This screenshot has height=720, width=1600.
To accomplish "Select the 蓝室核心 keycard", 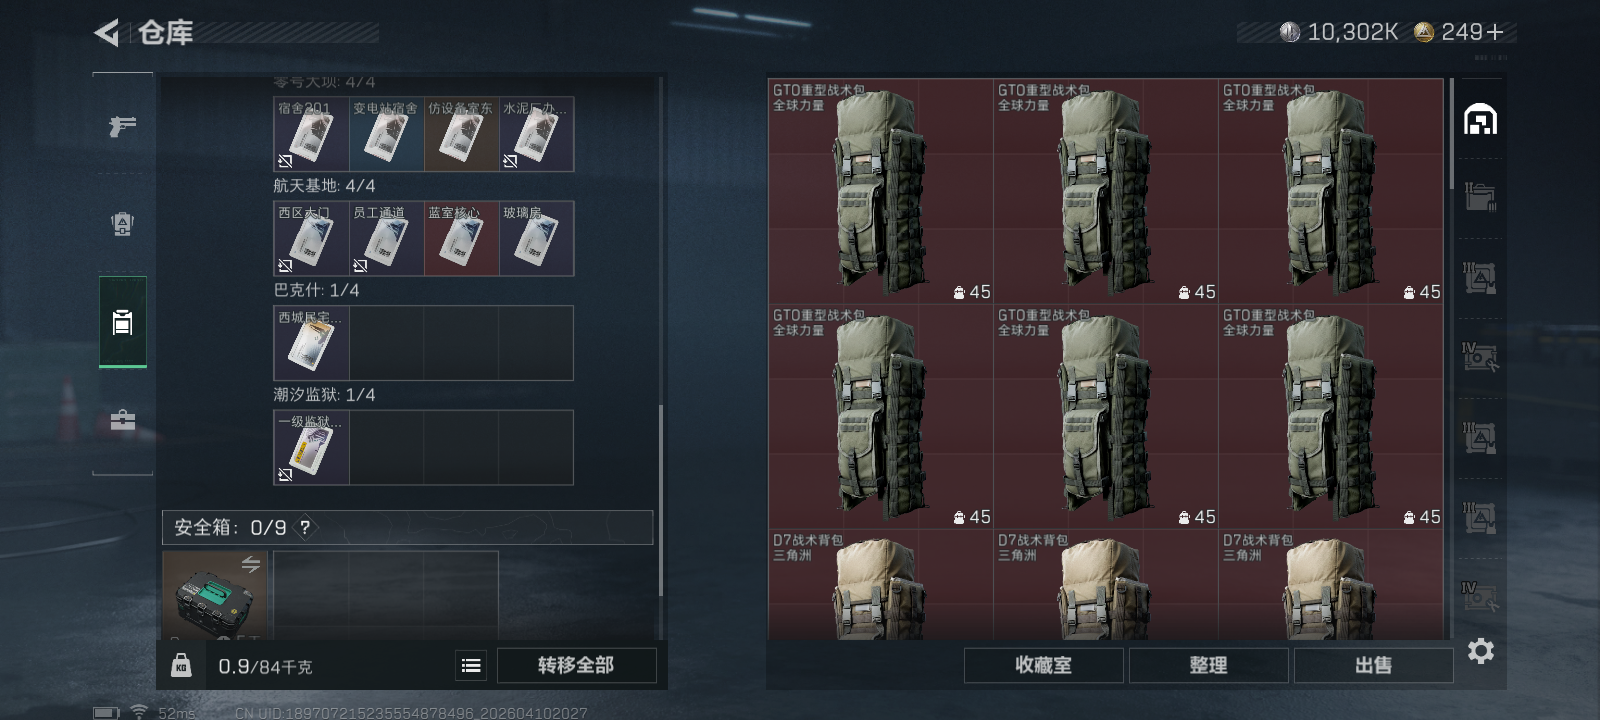I will click(x=461, y=238).
